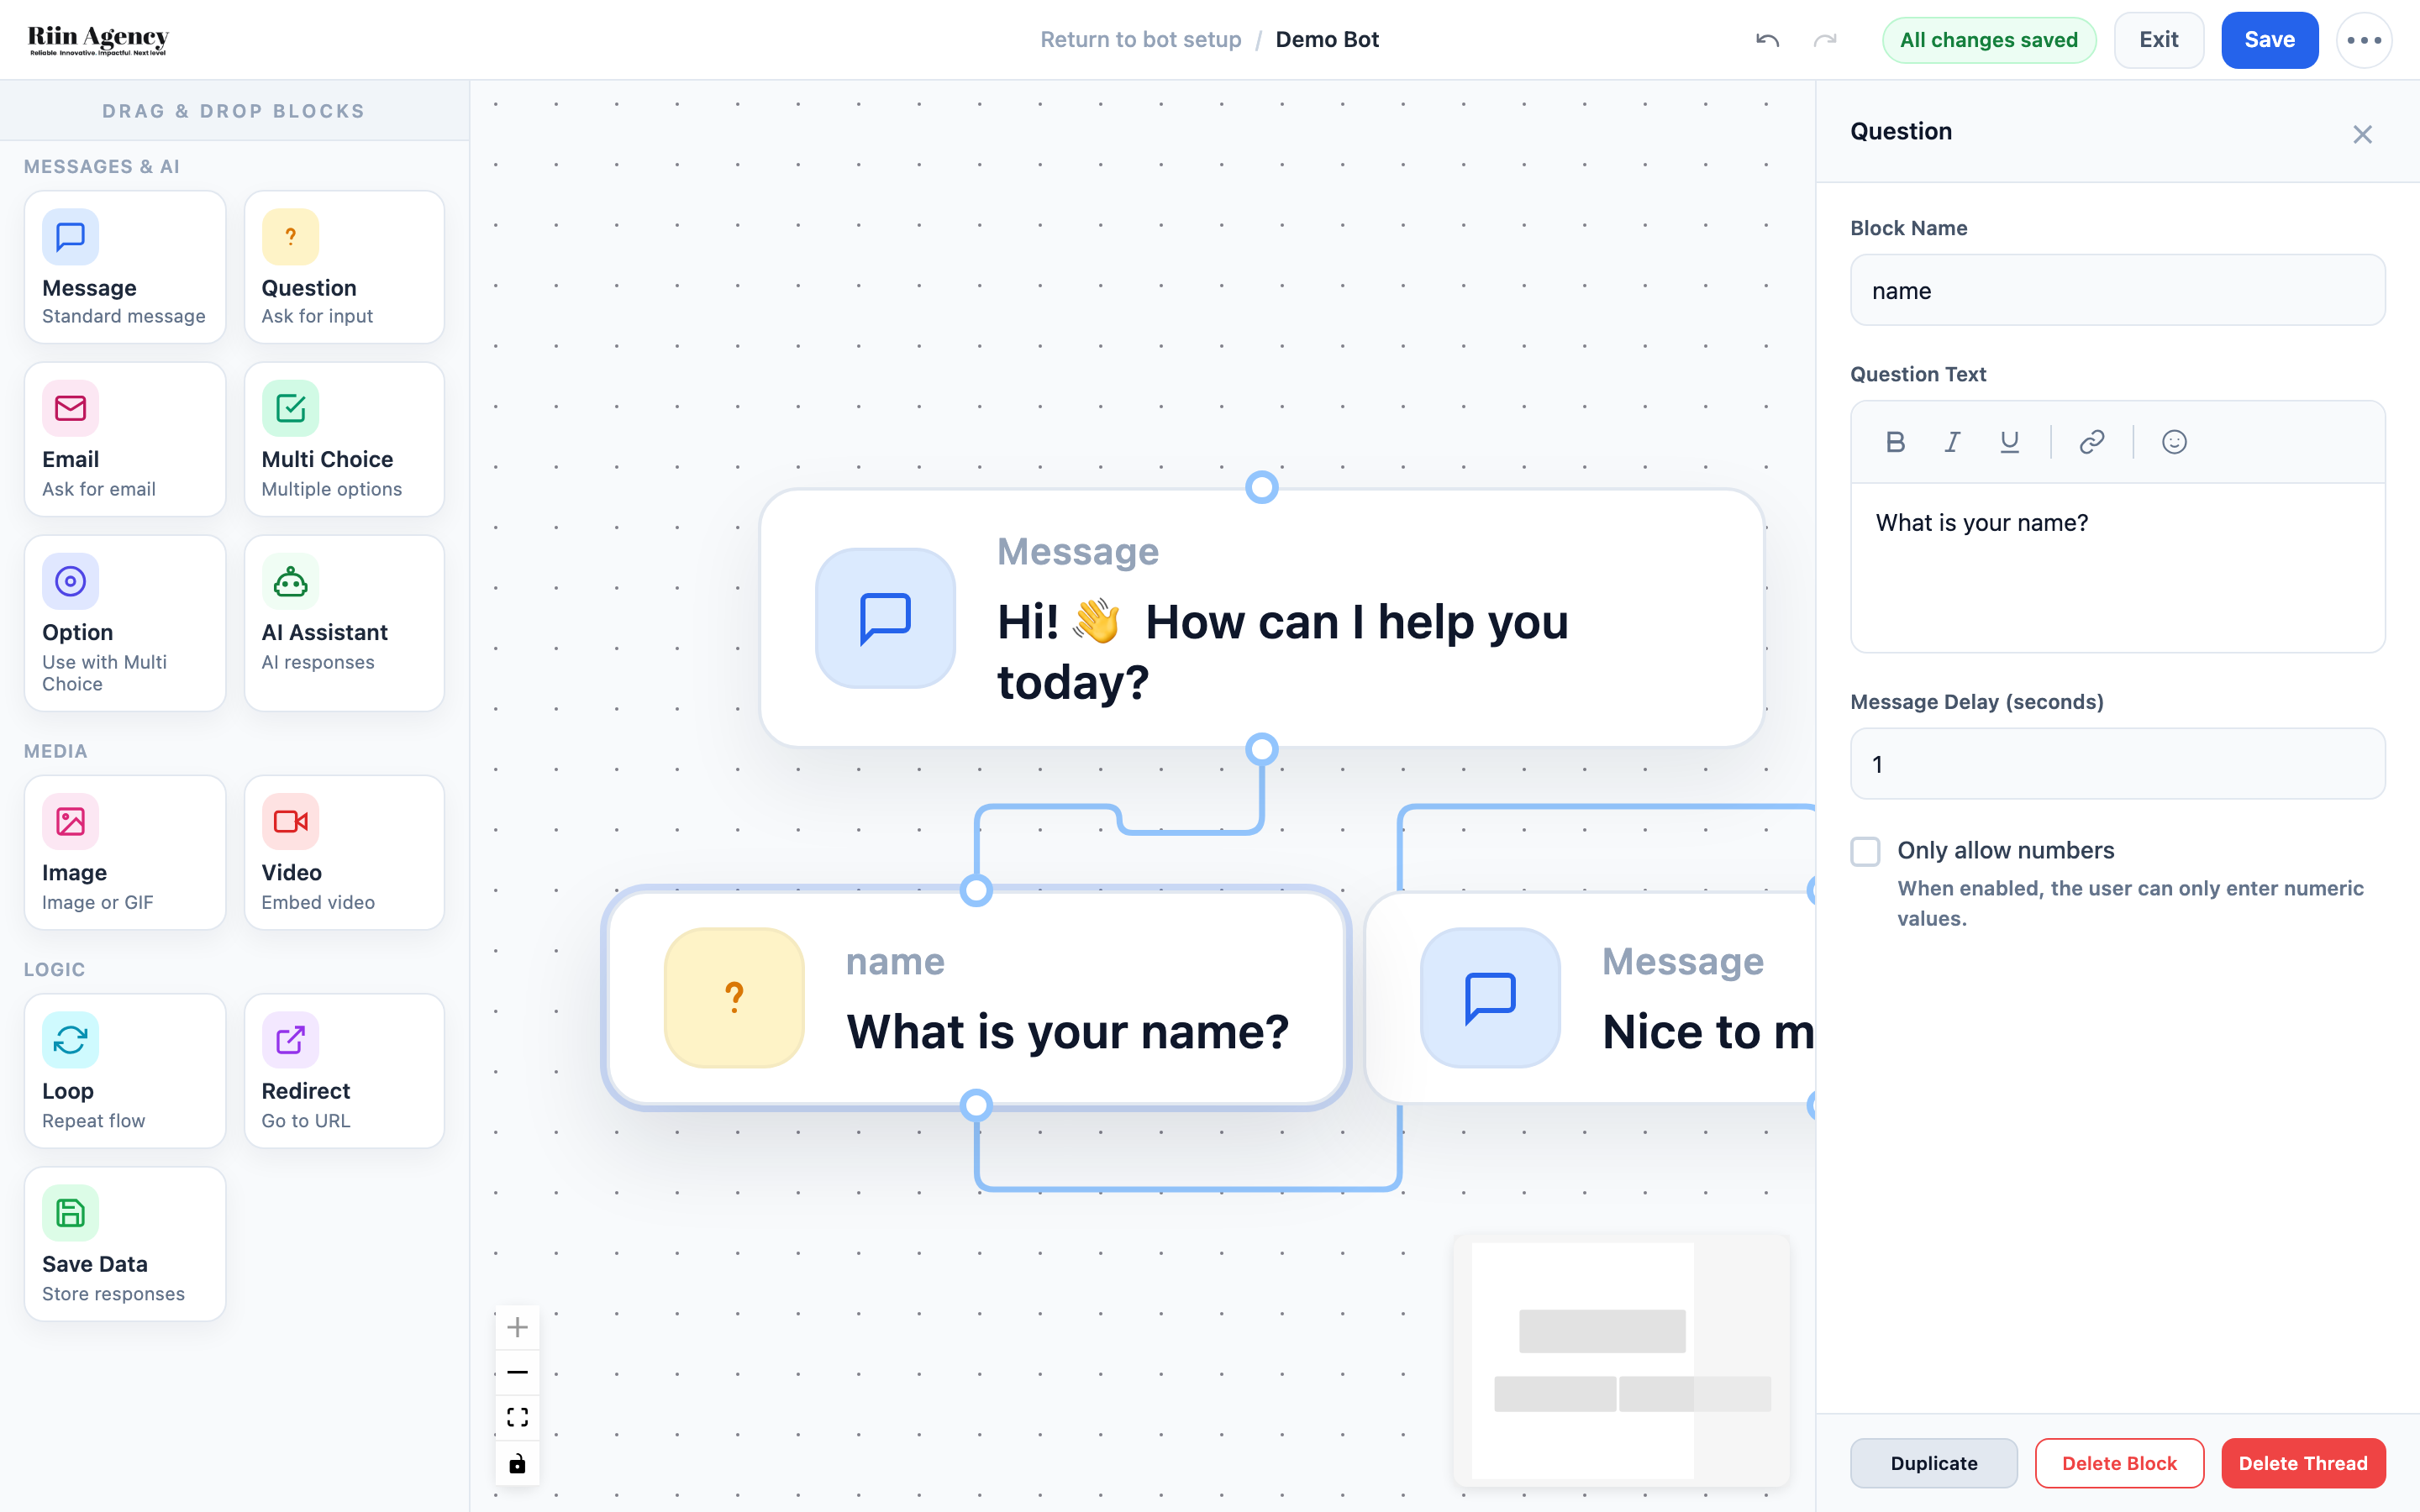Toggle italic formatting in Question Text
Screen dimensions: 2420x1512
click(x=1952, y=442)
